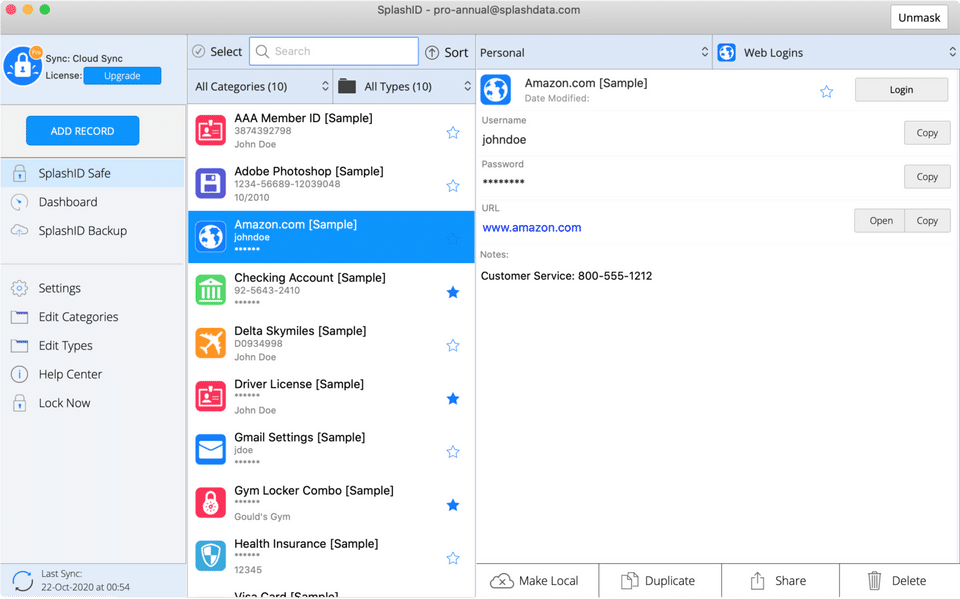The image size is (960, 599).
Task: Click the Share upload icon
Action: pos(758,580)
